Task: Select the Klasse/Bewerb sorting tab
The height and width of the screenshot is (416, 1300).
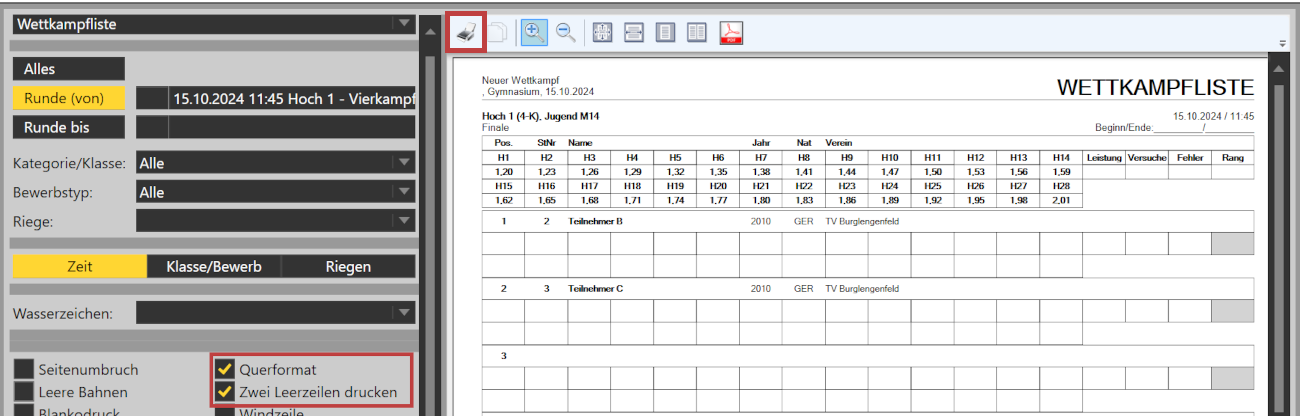Action: click(214, 266)
